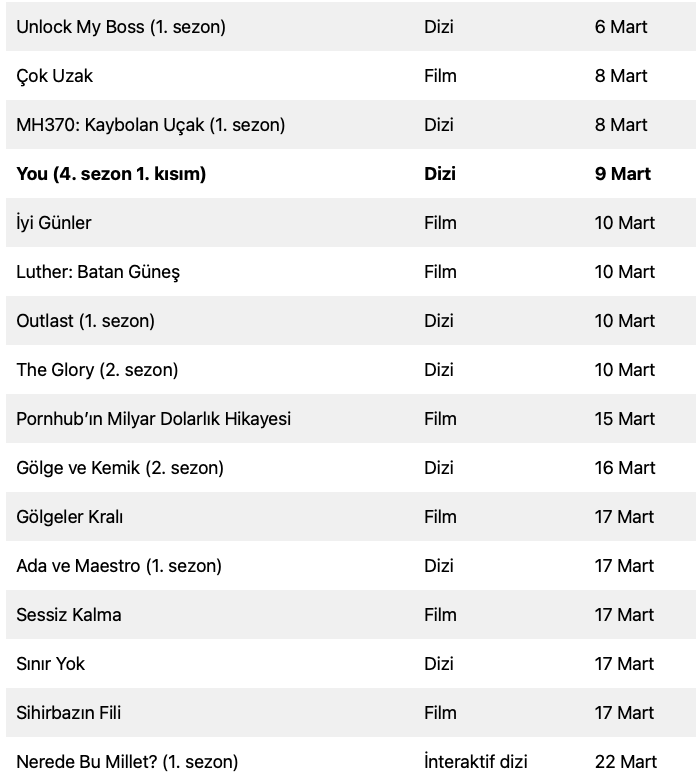Click 'MH370: Kaybolan Uçak (1. sezon)' entry
Viewport: 699px width, 784px height.
click(151, 125)
